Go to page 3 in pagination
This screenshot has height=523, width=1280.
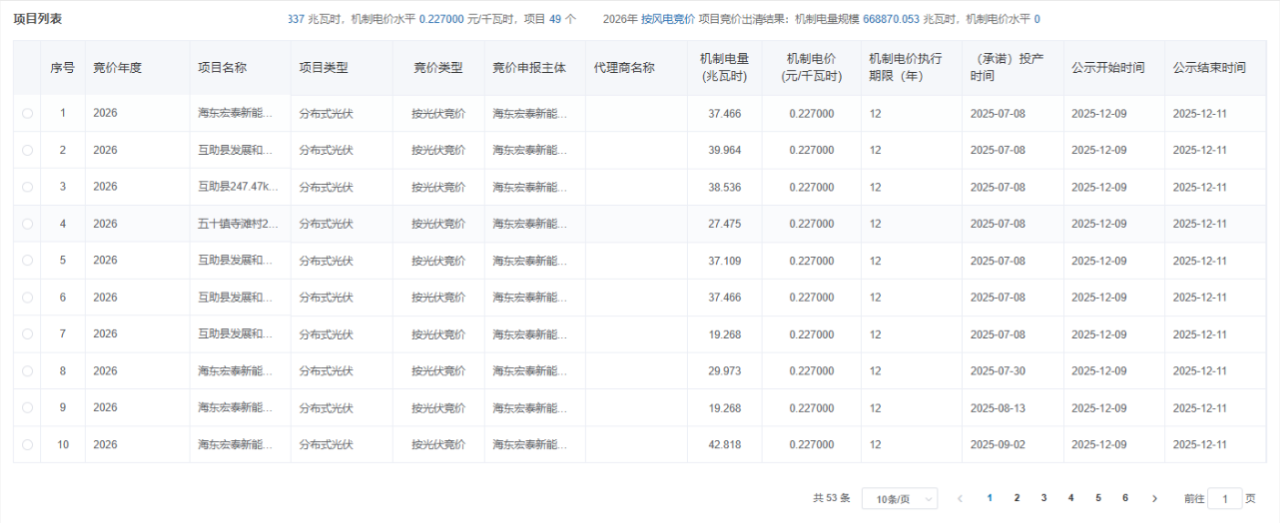pyautogui.click(x=1044, y=498)
